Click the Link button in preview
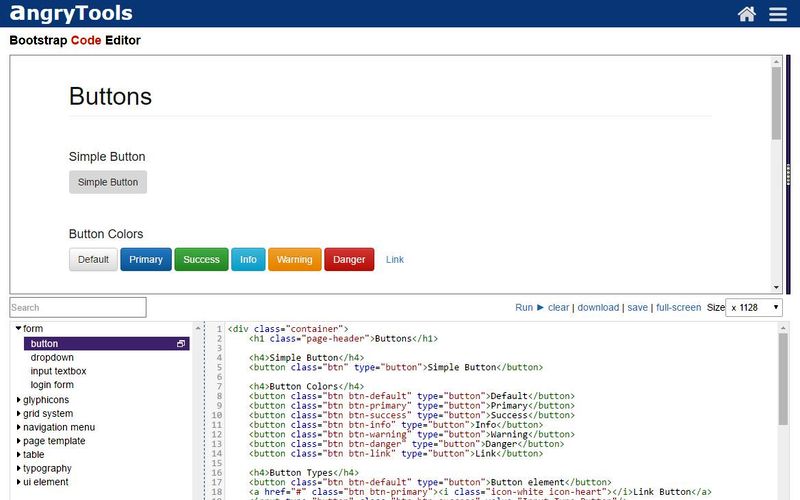Screen dimensions: 800x500 pyautogui.click(x=395, y=260)
